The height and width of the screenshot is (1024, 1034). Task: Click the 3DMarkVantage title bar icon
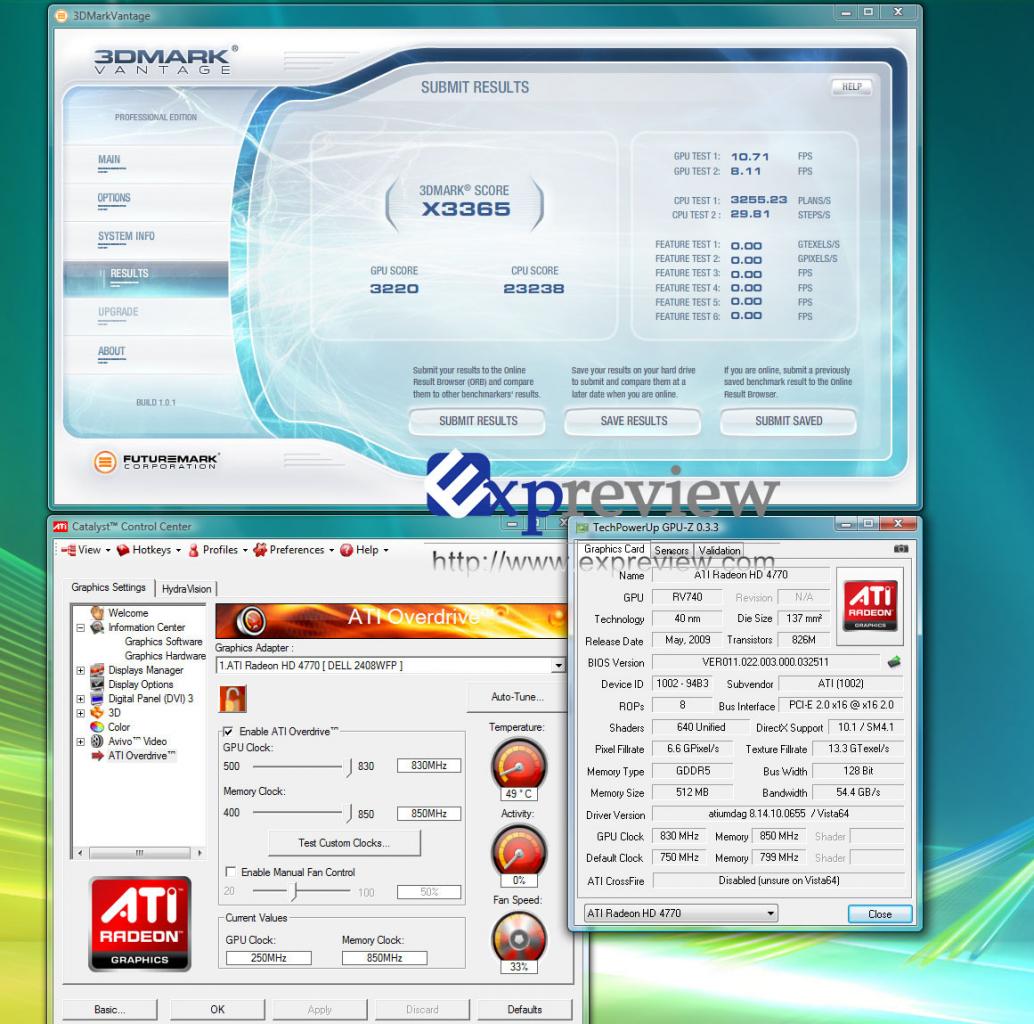pos(61,15)
